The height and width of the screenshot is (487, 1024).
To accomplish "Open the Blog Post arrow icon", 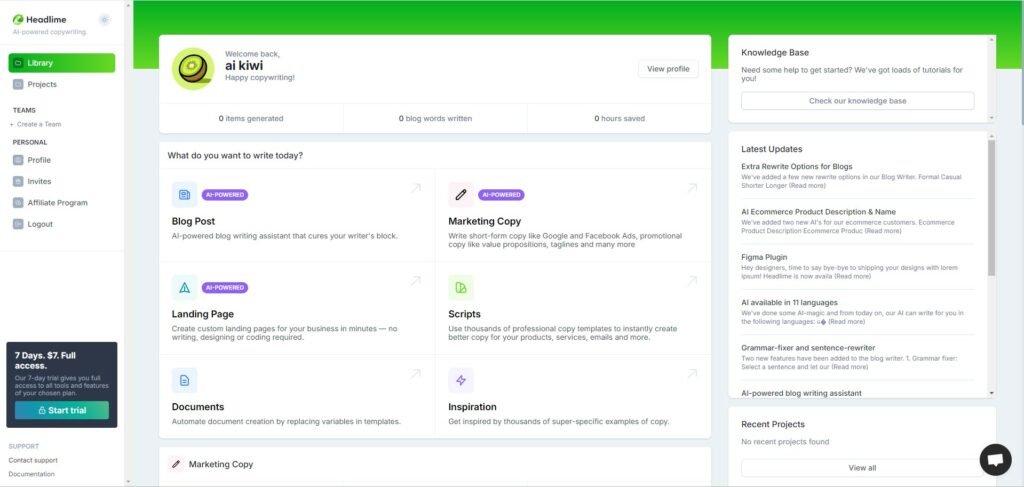I will tap(415, 188).
